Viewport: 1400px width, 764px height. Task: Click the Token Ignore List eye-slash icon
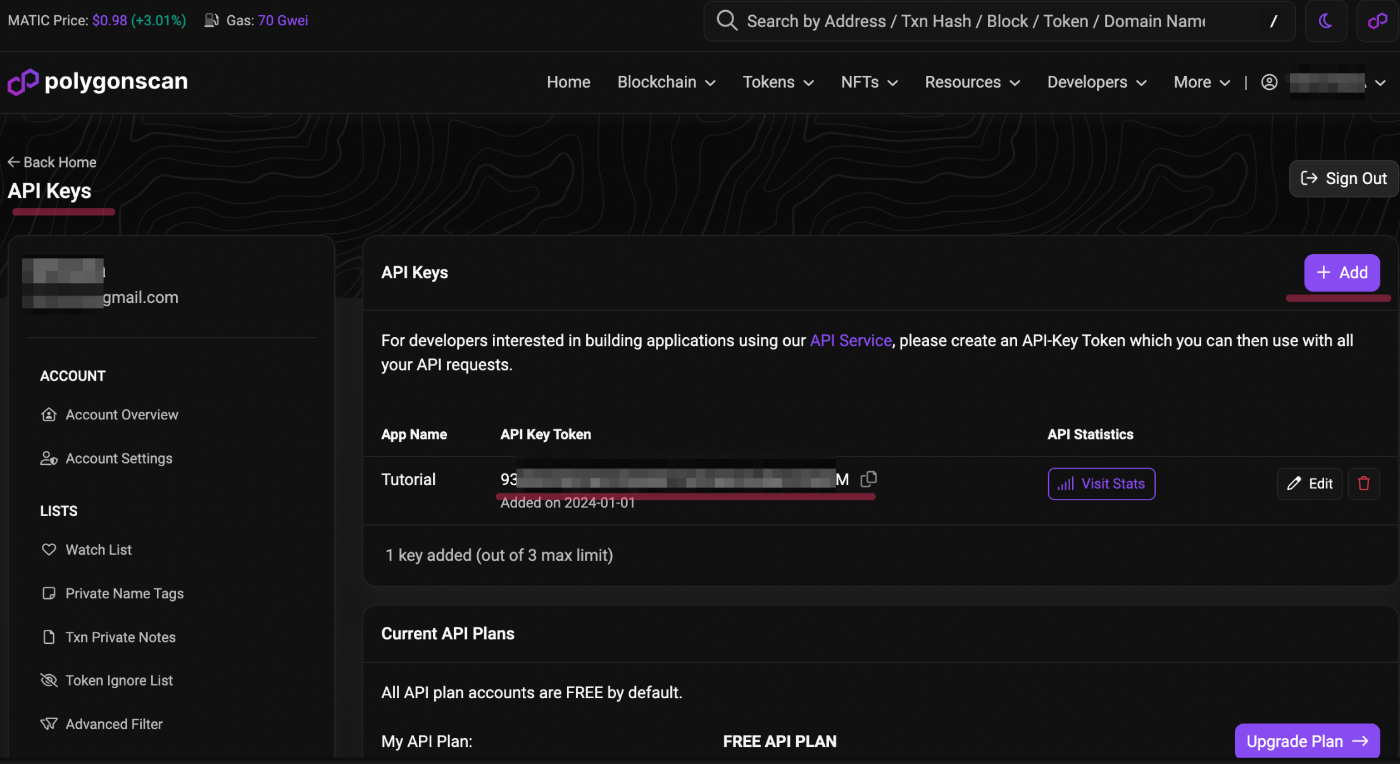point(48,681)
